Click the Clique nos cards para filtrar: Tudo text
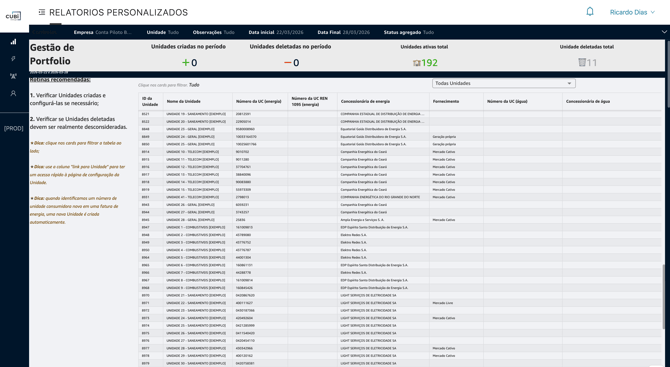670x367 pixels. tap(169, 85)
